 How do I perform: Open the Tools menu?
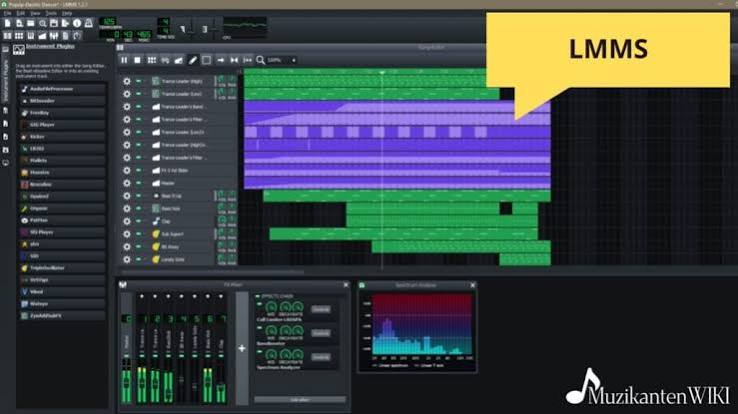coord(51,13)
